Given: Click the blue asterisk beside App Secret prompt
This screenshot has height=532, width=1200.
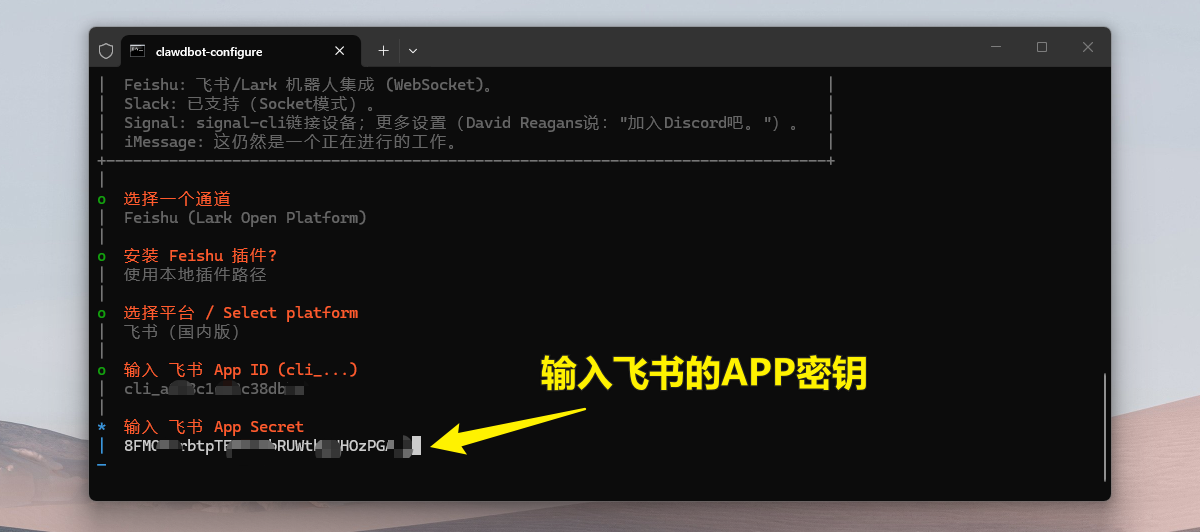Looking at the screenshot, I should click(102, 427).
